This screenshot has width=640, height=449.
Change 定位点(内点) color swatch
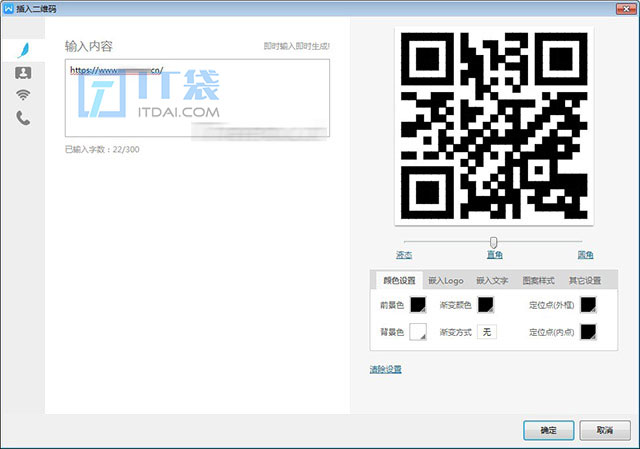588,332
